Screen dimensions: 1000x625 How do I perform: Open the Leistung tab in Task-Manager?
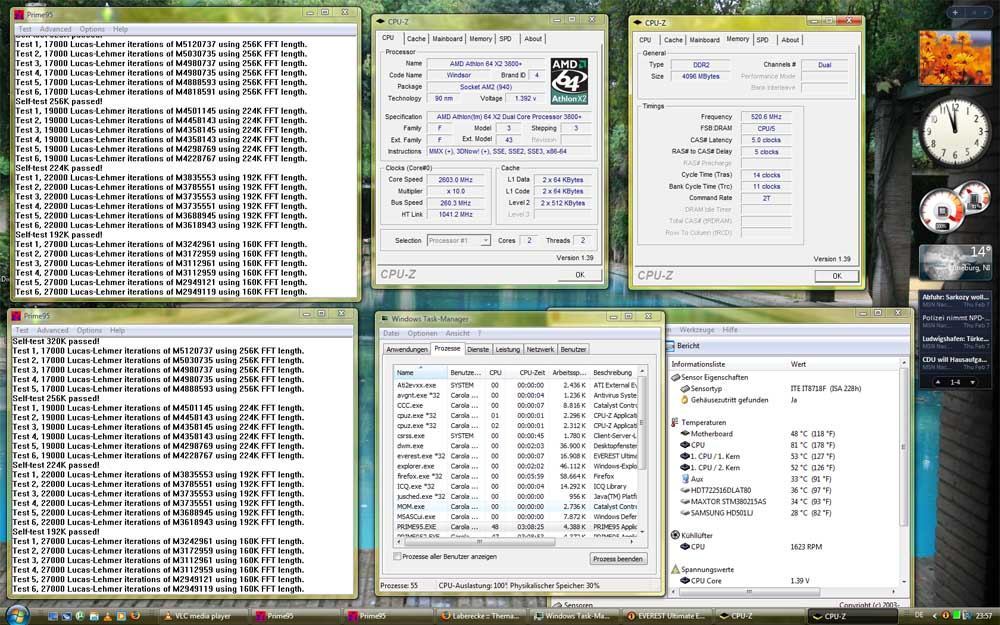(x=508, y=349)
